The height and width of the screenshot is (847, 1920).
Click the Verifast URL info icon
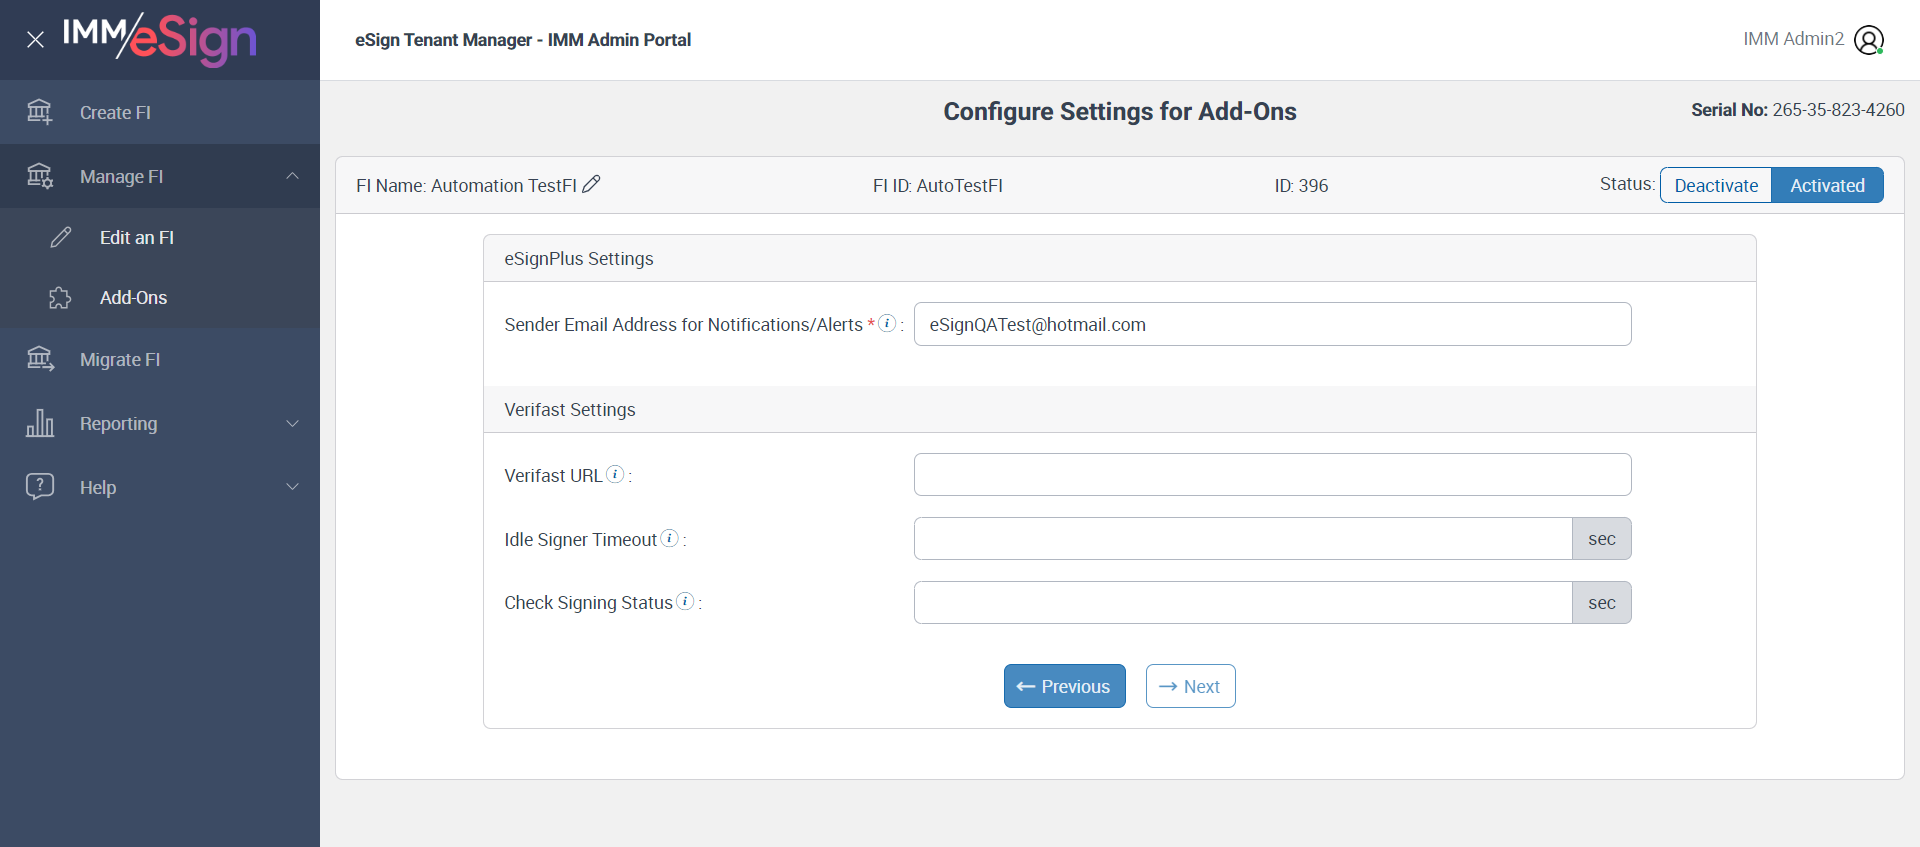pyautogui.click(x=615, y=474)
